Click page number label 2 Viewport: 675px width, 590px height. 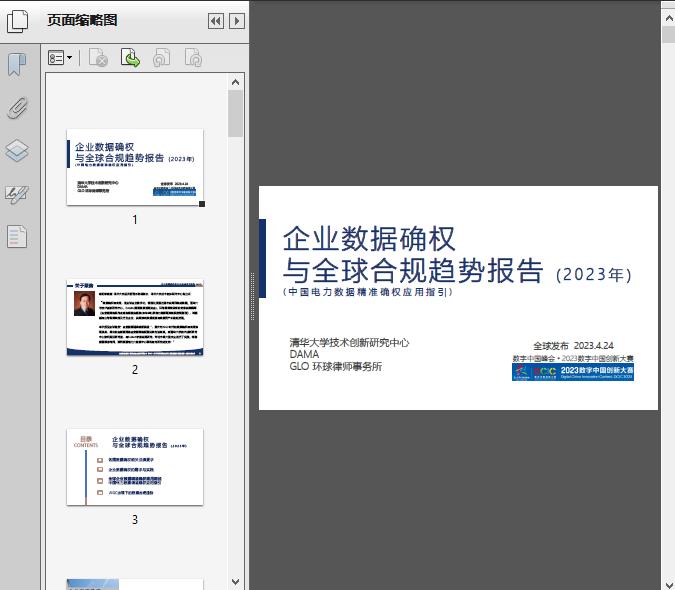coord(135,370)
